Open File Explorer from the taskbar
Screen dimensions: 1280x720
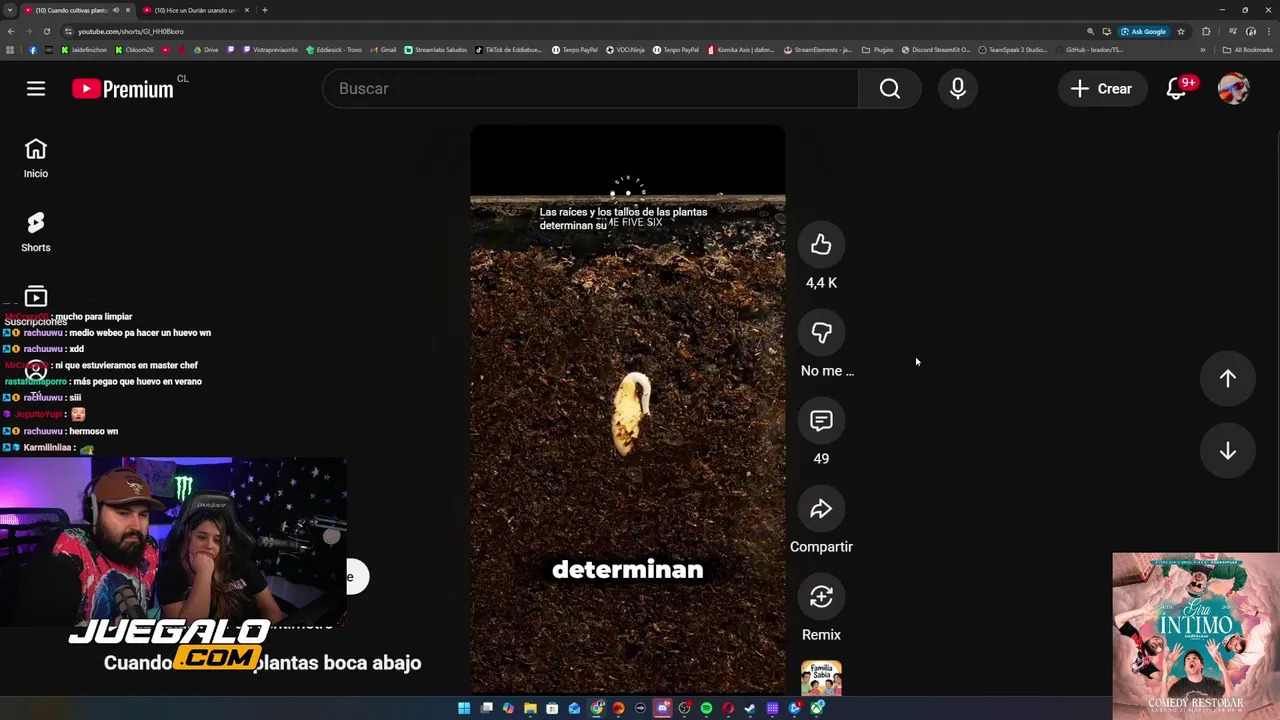pyautogui.click(x=530, y=708)
